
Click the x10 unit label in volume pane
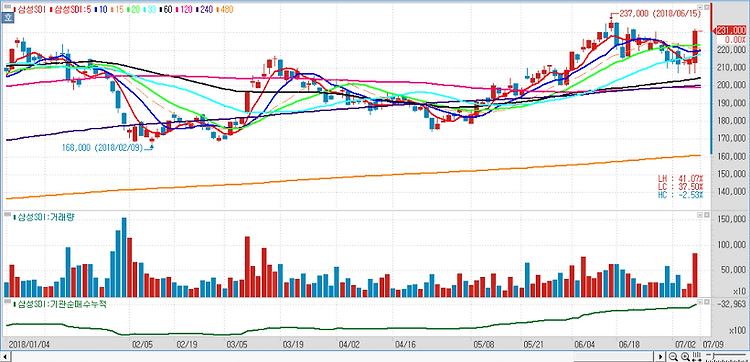[739, 291]
